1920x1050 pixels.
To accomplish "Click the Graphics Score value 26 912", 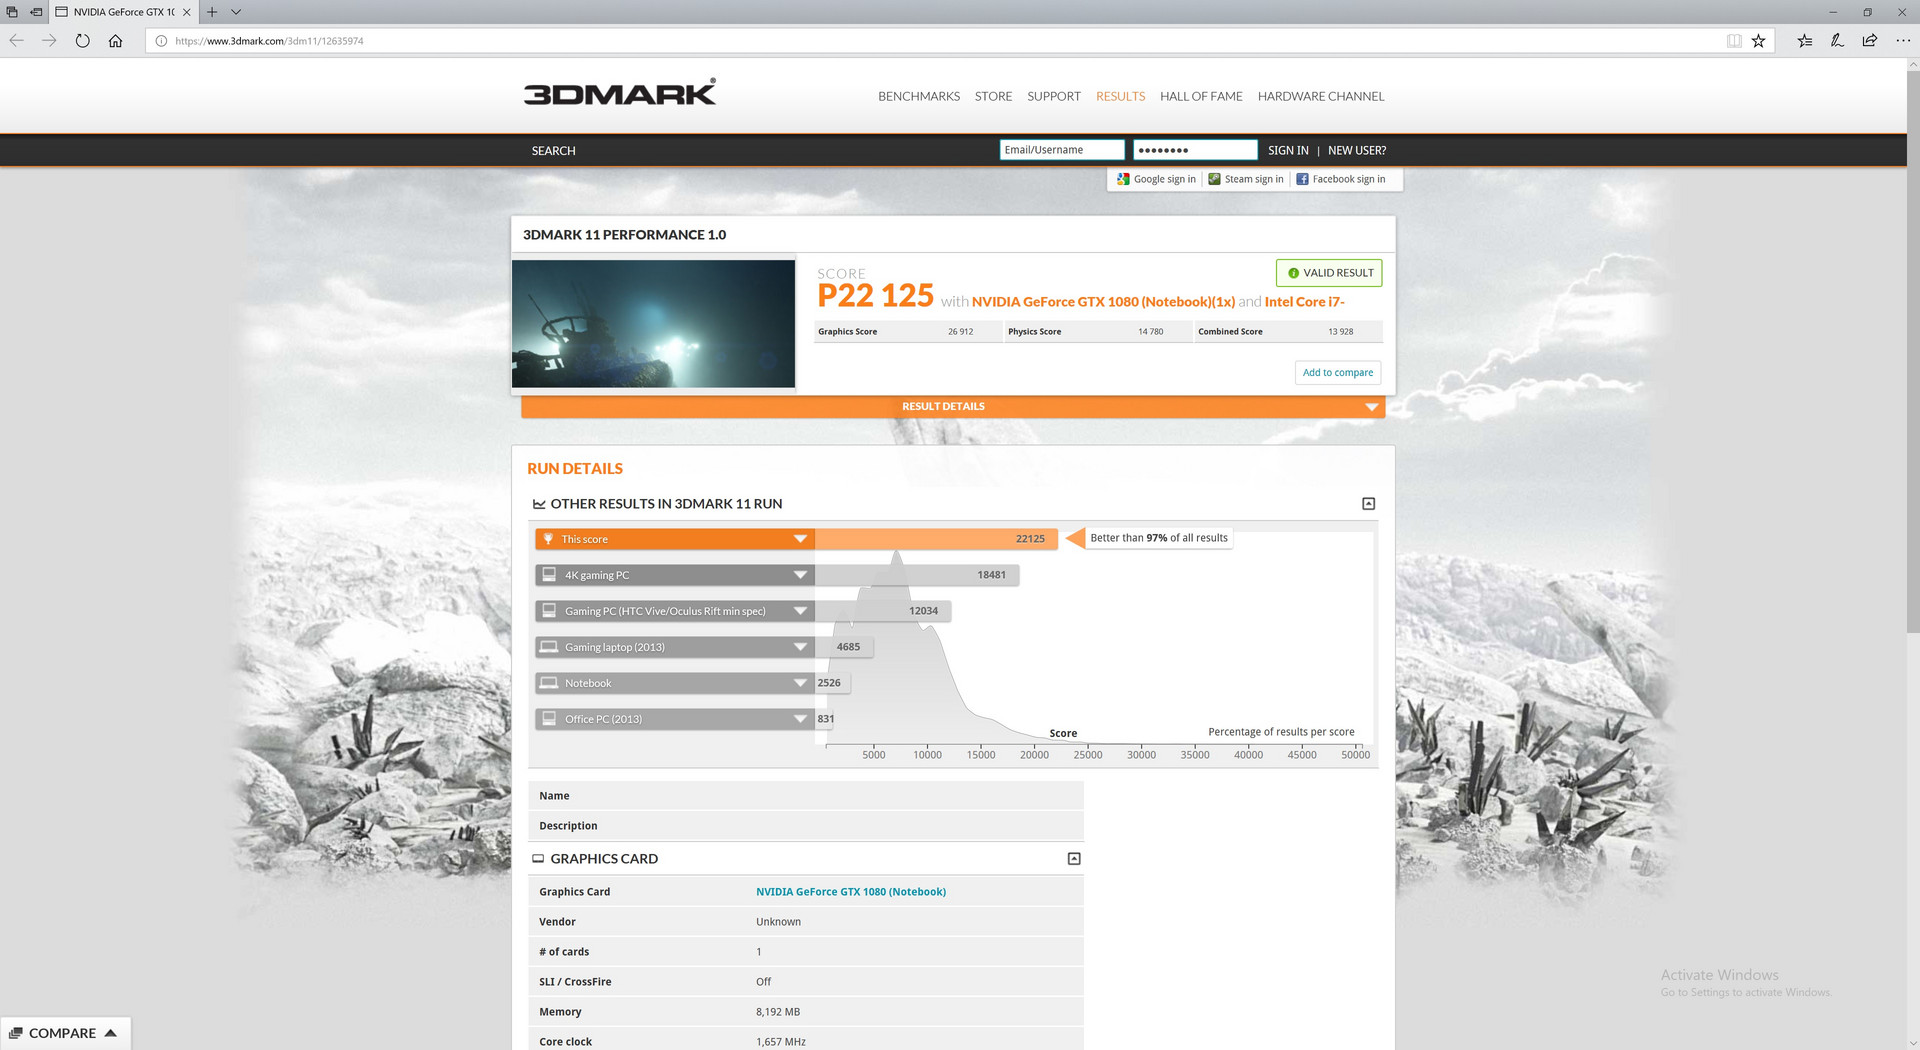I will [960, 332].
